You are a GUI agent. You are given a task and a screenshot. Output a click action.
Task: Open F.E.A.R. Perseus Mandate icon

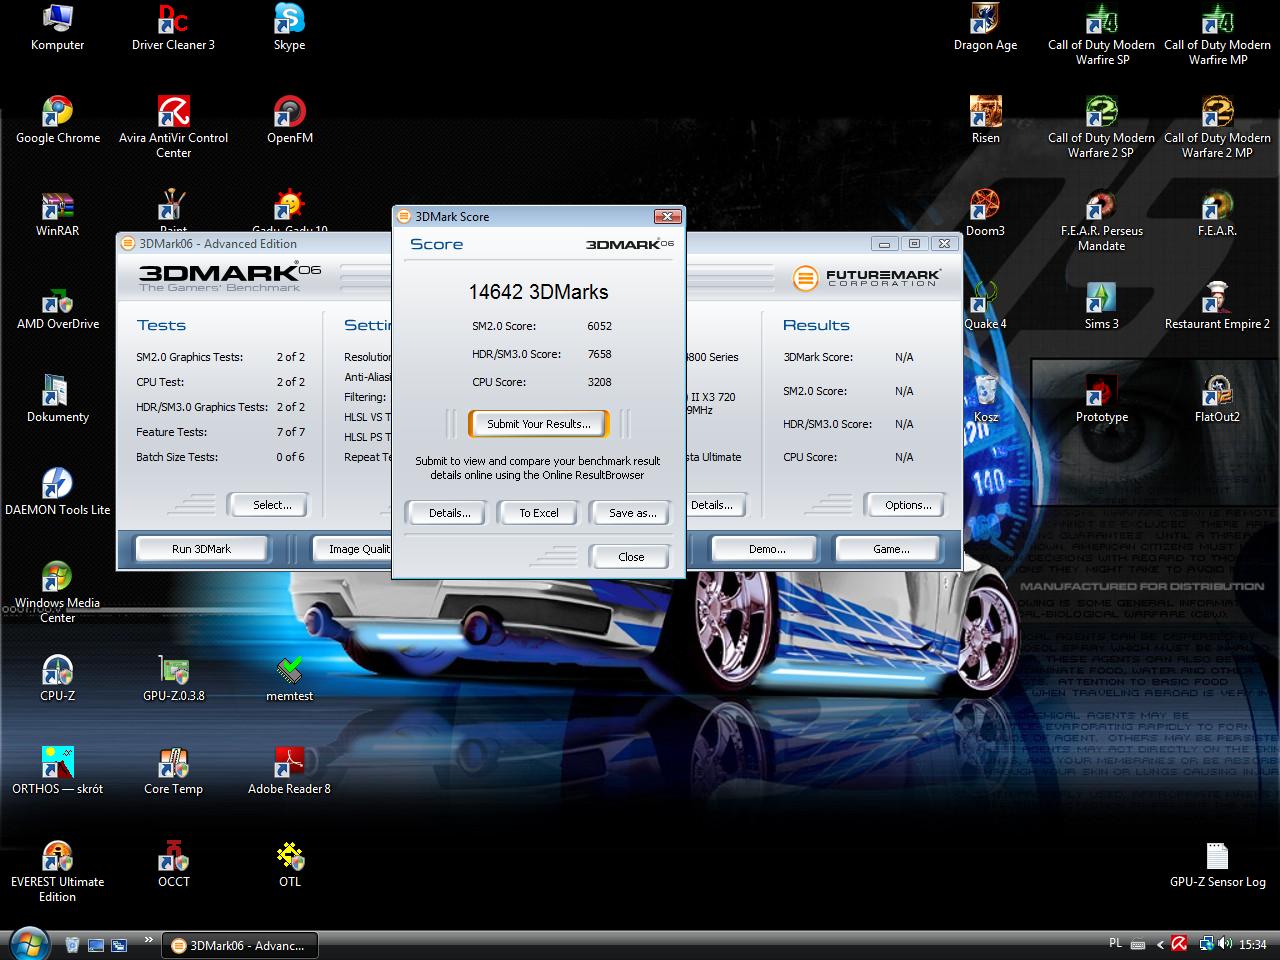point(1101,220)
